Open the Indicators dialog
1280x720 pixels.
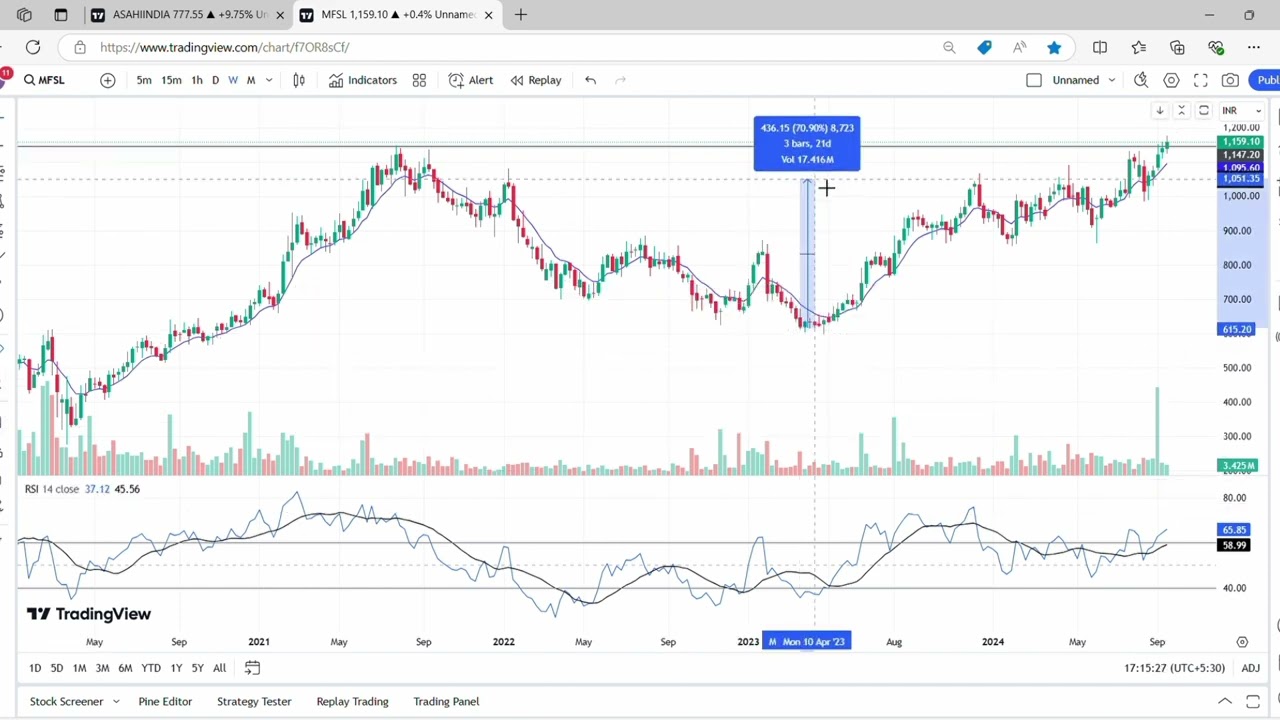click(363, 80)
